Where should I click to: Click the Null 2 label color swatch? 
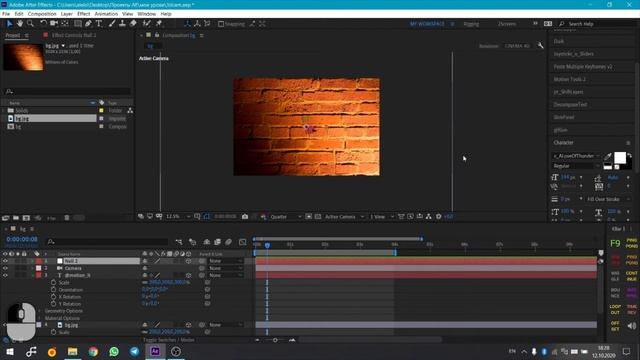(38, 261)
